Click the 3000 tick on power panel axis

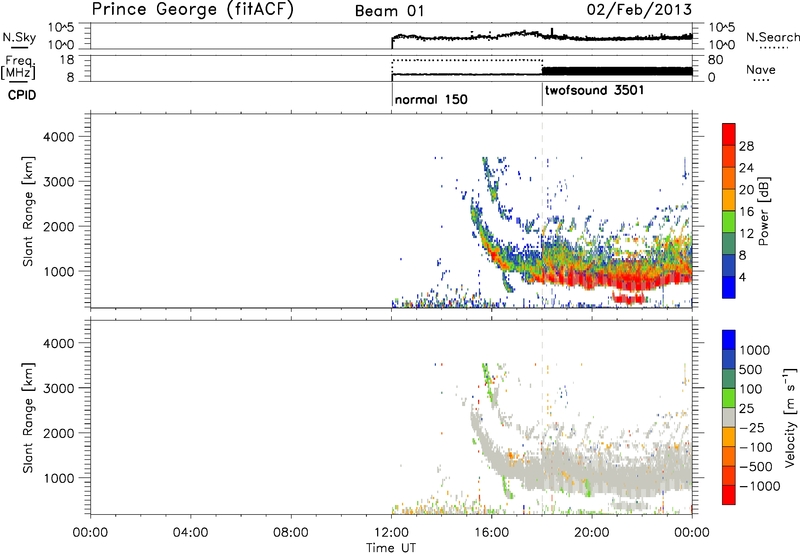point(59,182)
